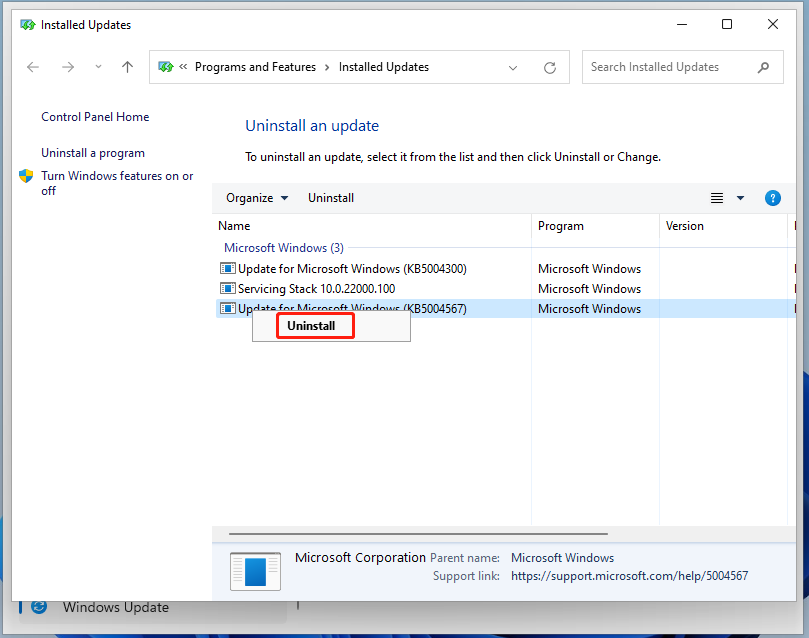Screen dimensions: 809x638
Task: Click Microsoft Windows program cell for KB5004300
Action: pyautogui.click(x=589, y=269)
